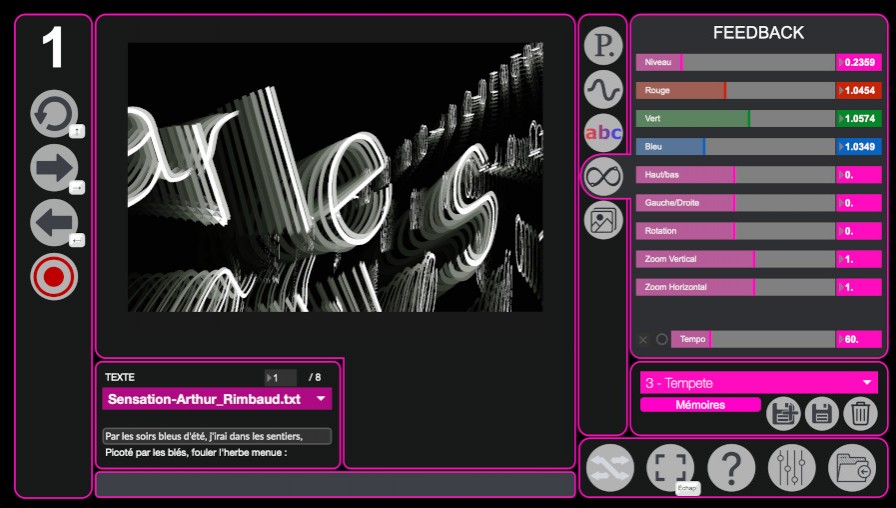This screenshot has height=508, width=896.
Task: Click the Zoom Horizontal value 1. field
Action: tap(859, 287)
